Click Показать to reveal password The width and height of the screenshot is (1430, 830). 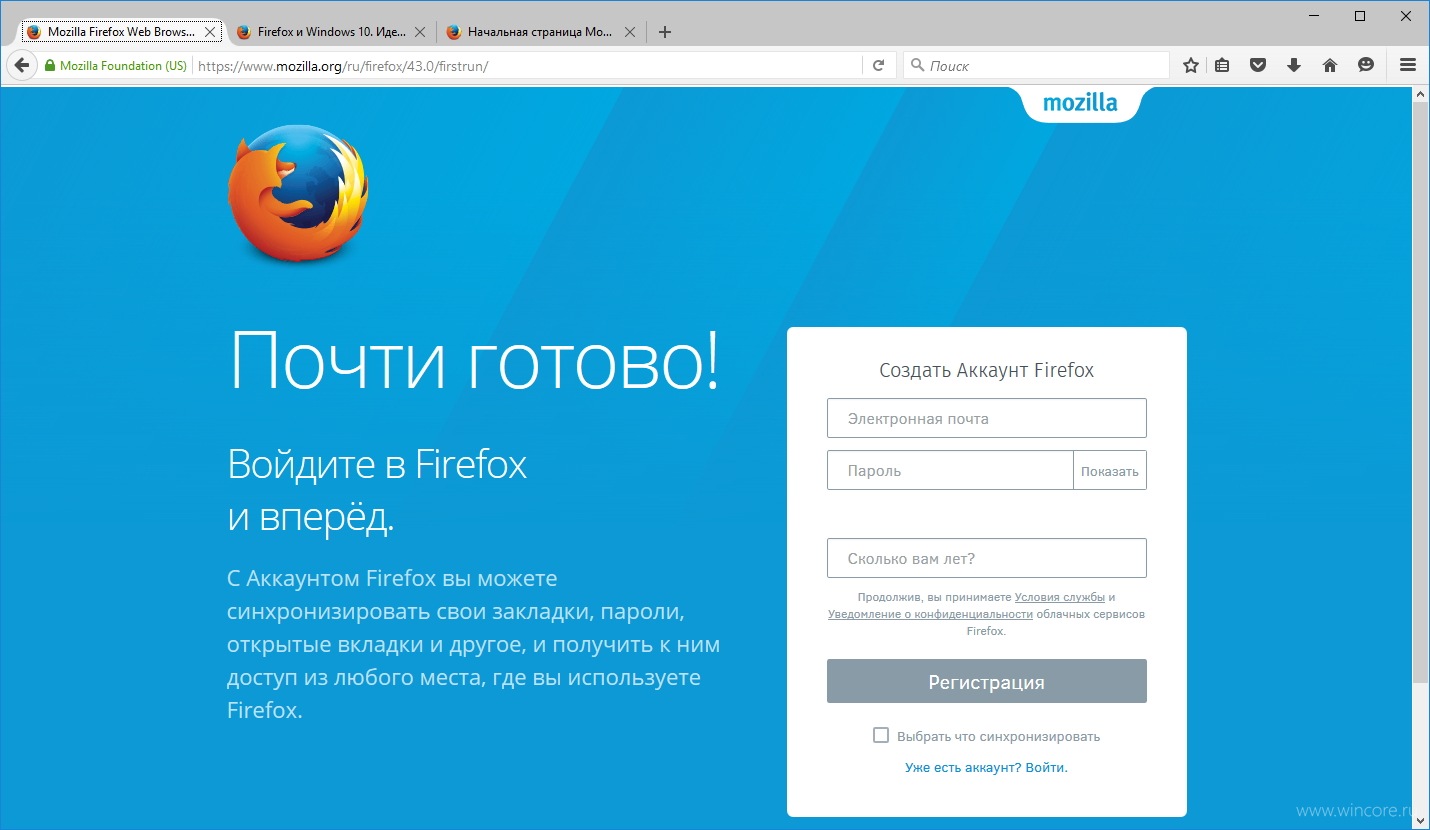[1110, 471]
